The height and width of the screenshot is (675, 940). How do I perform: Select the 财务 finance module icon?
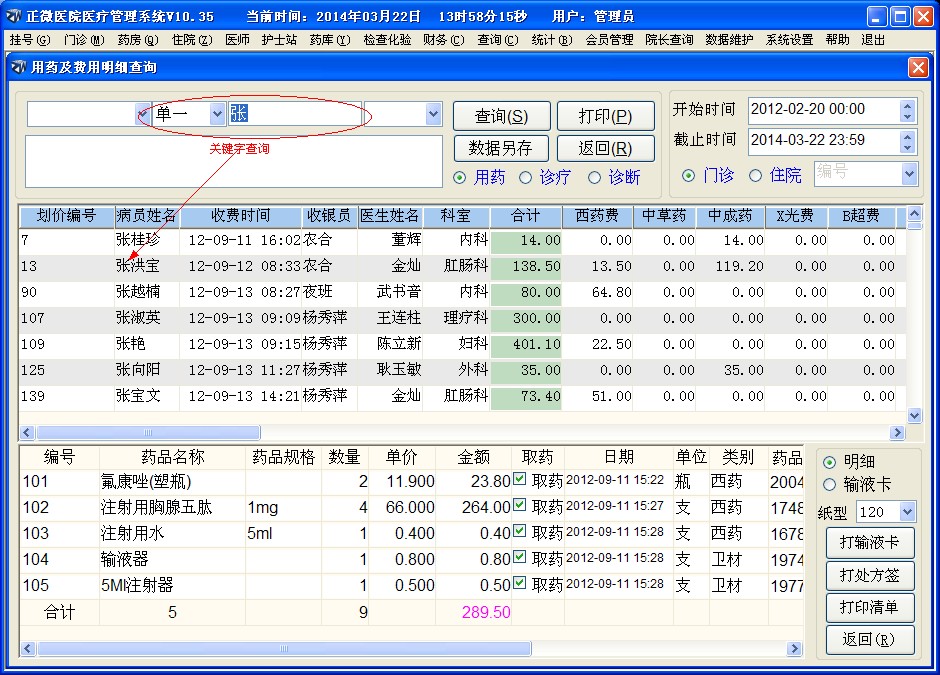443,42
